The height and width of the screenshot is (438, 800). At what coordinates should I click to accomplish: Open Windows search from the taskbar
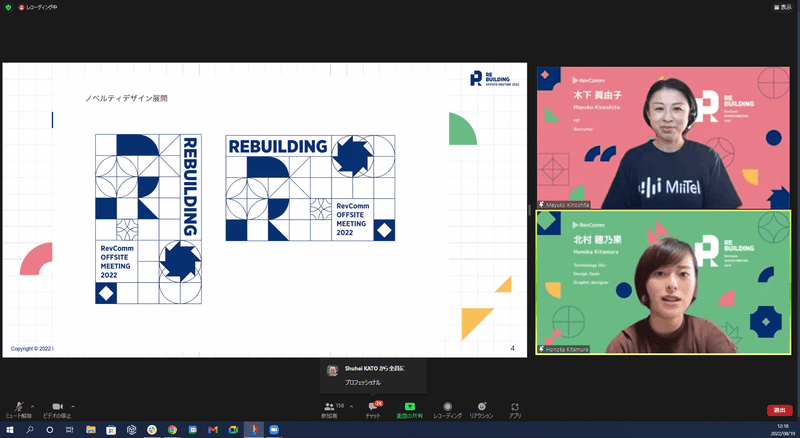[30, 430]
